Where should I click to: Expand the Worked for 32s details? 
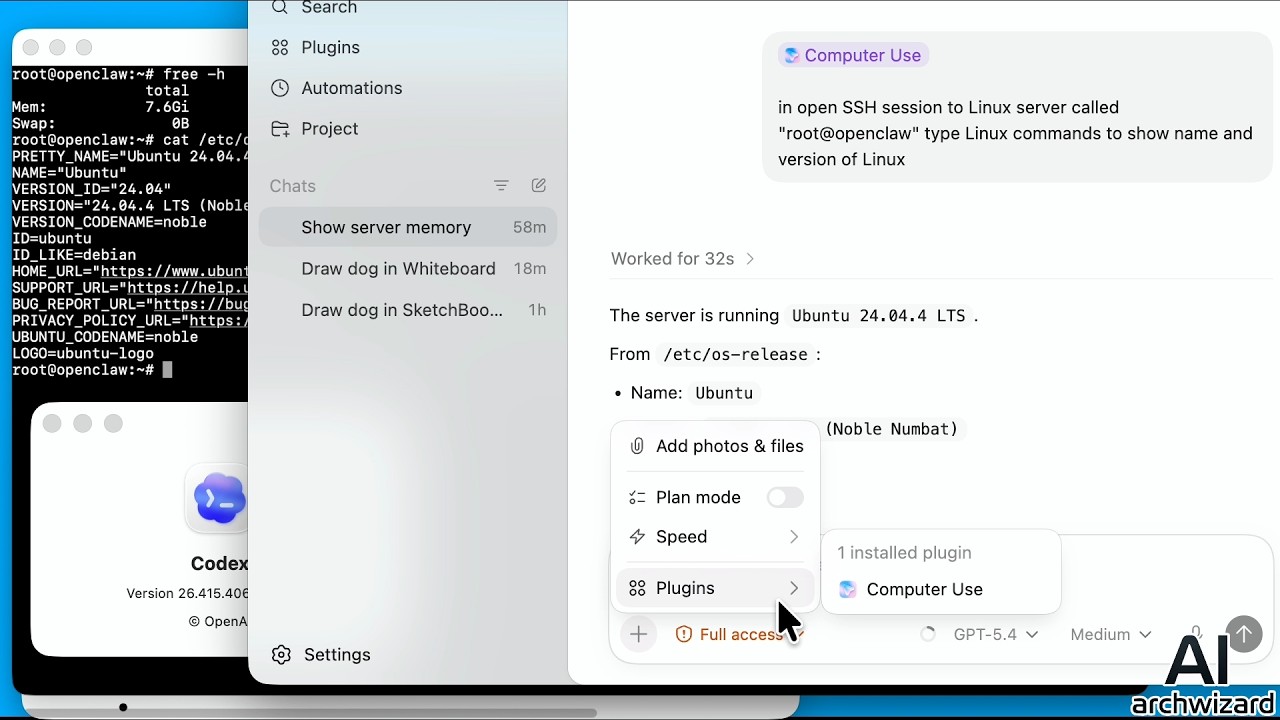click(683, 258)
